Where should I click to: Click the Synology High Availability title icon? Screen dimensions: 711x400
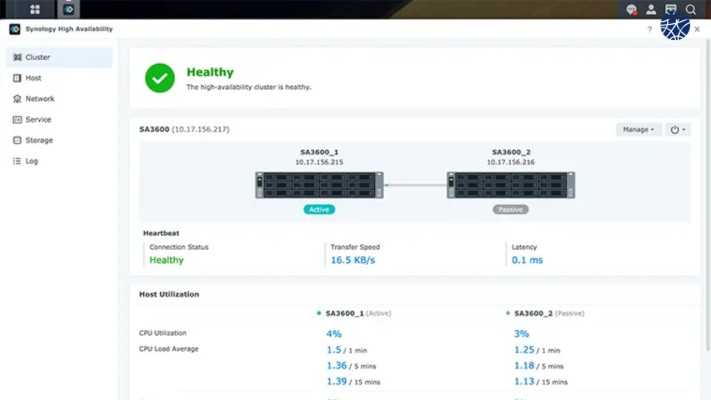15,29
